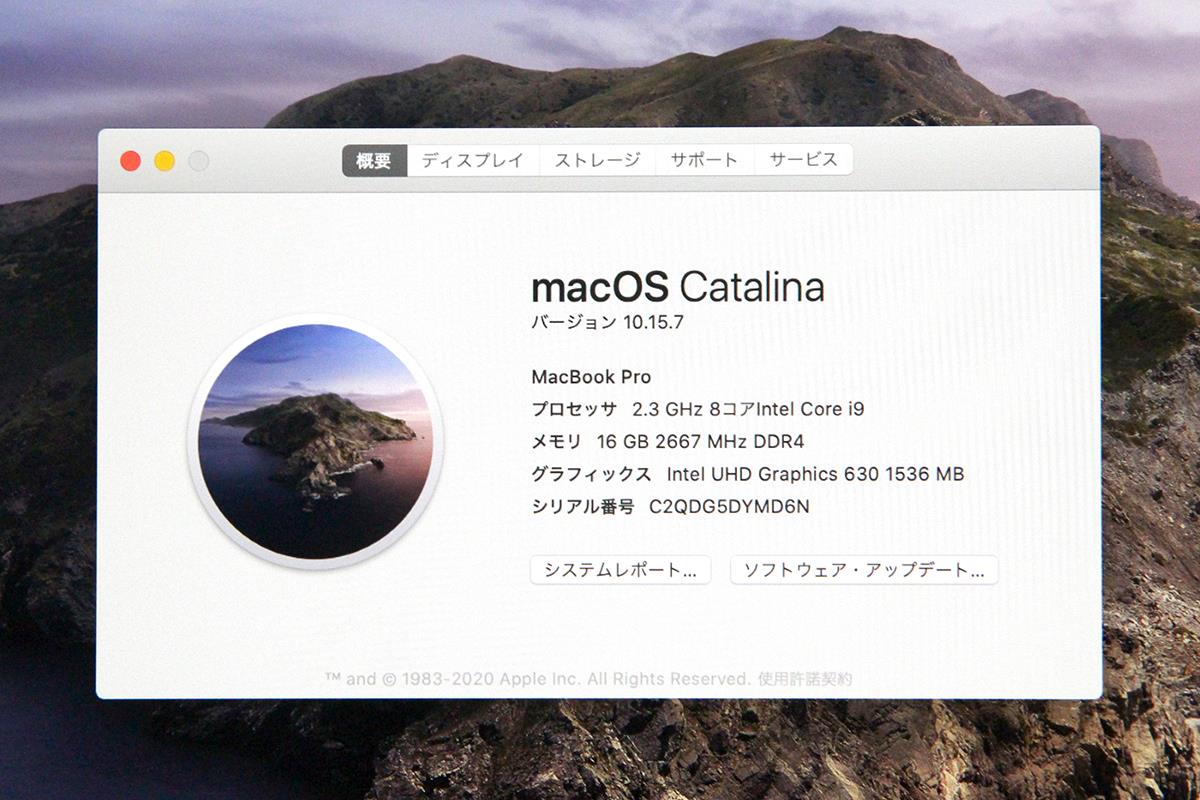1200x800 pixels.
Task: Select the serial number C2QDG5DYMD6N
Action: (x=729, y=506)
